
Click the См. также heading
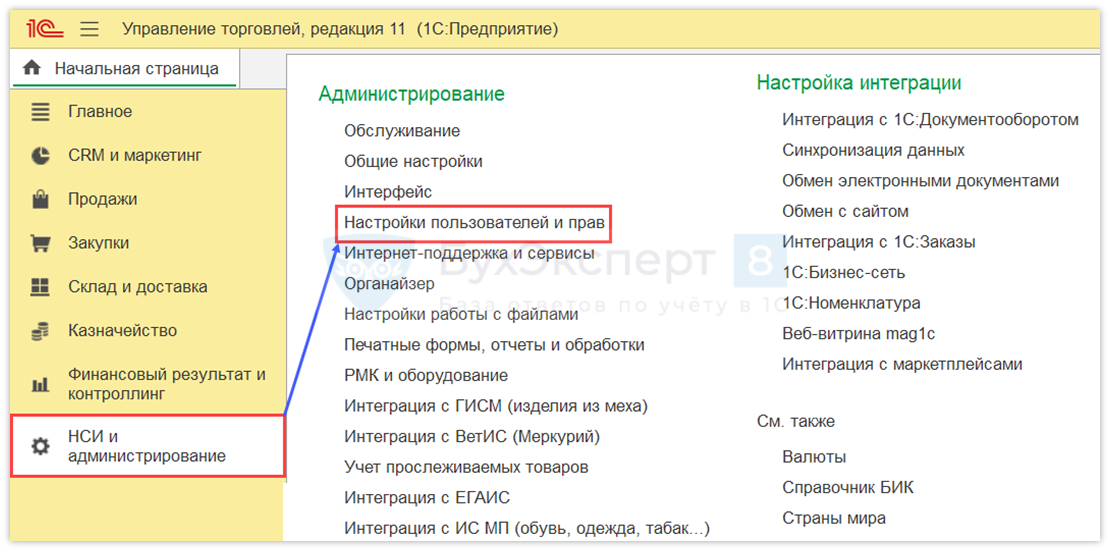point(796,421)
